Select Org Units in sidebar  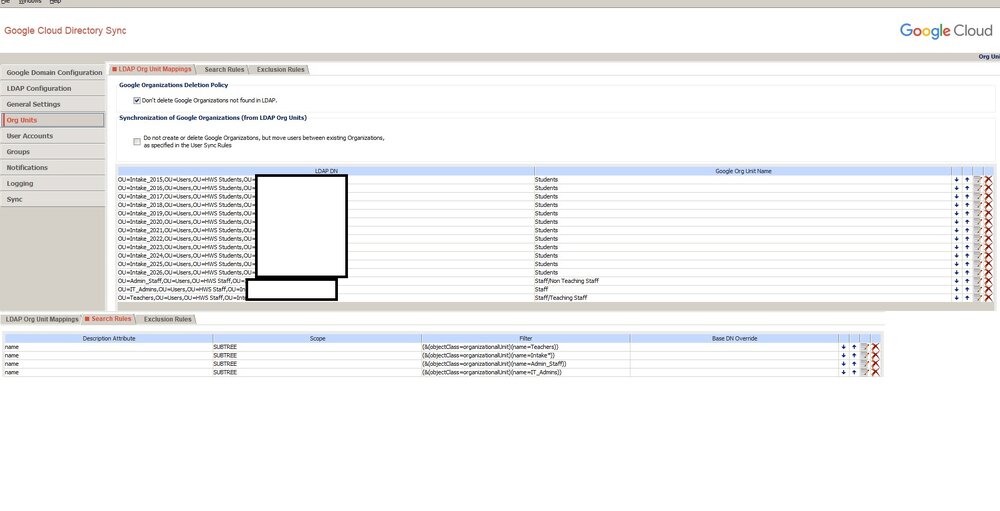pyautogui.click(x=53, y=120)
